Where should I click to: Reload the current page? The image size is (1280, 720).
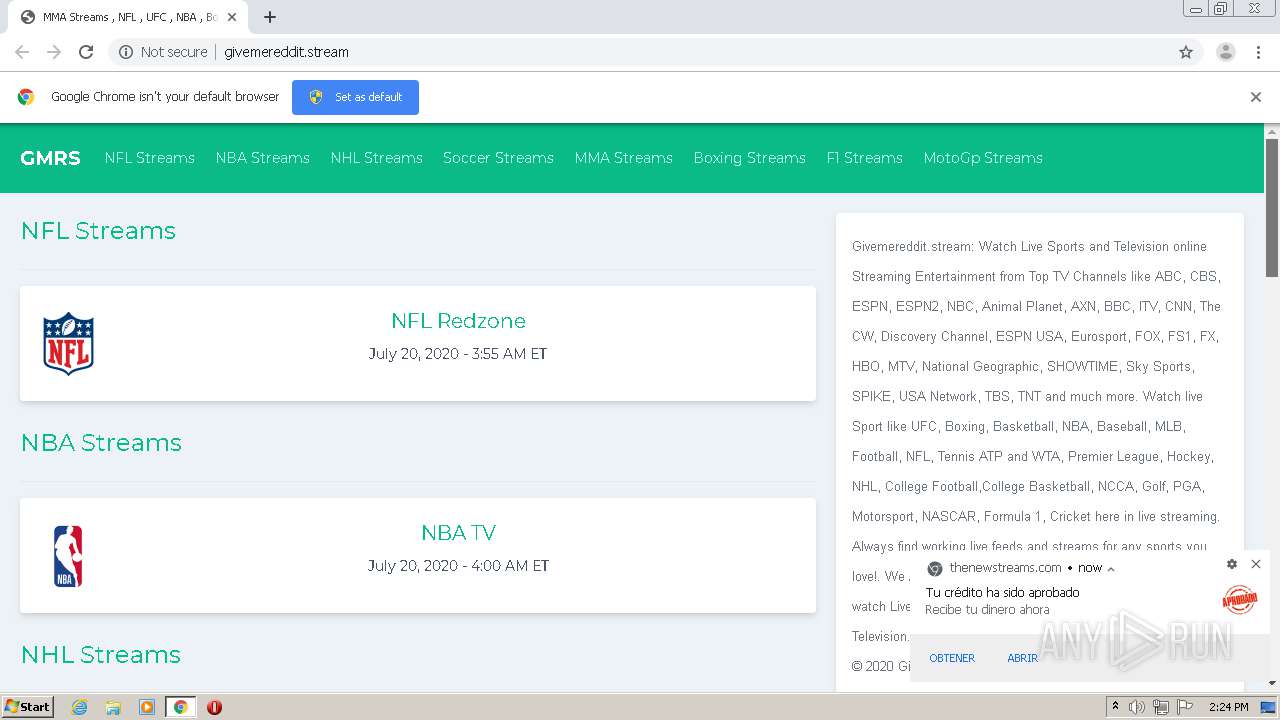[86, 52]
